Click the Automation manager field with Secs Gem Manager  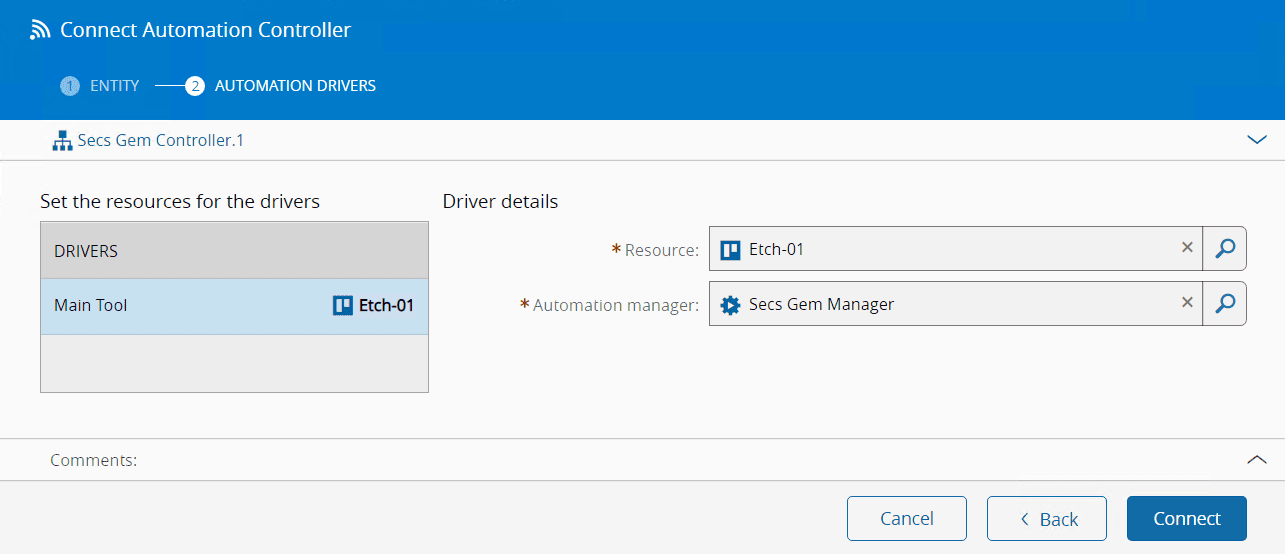pos(950,304)
